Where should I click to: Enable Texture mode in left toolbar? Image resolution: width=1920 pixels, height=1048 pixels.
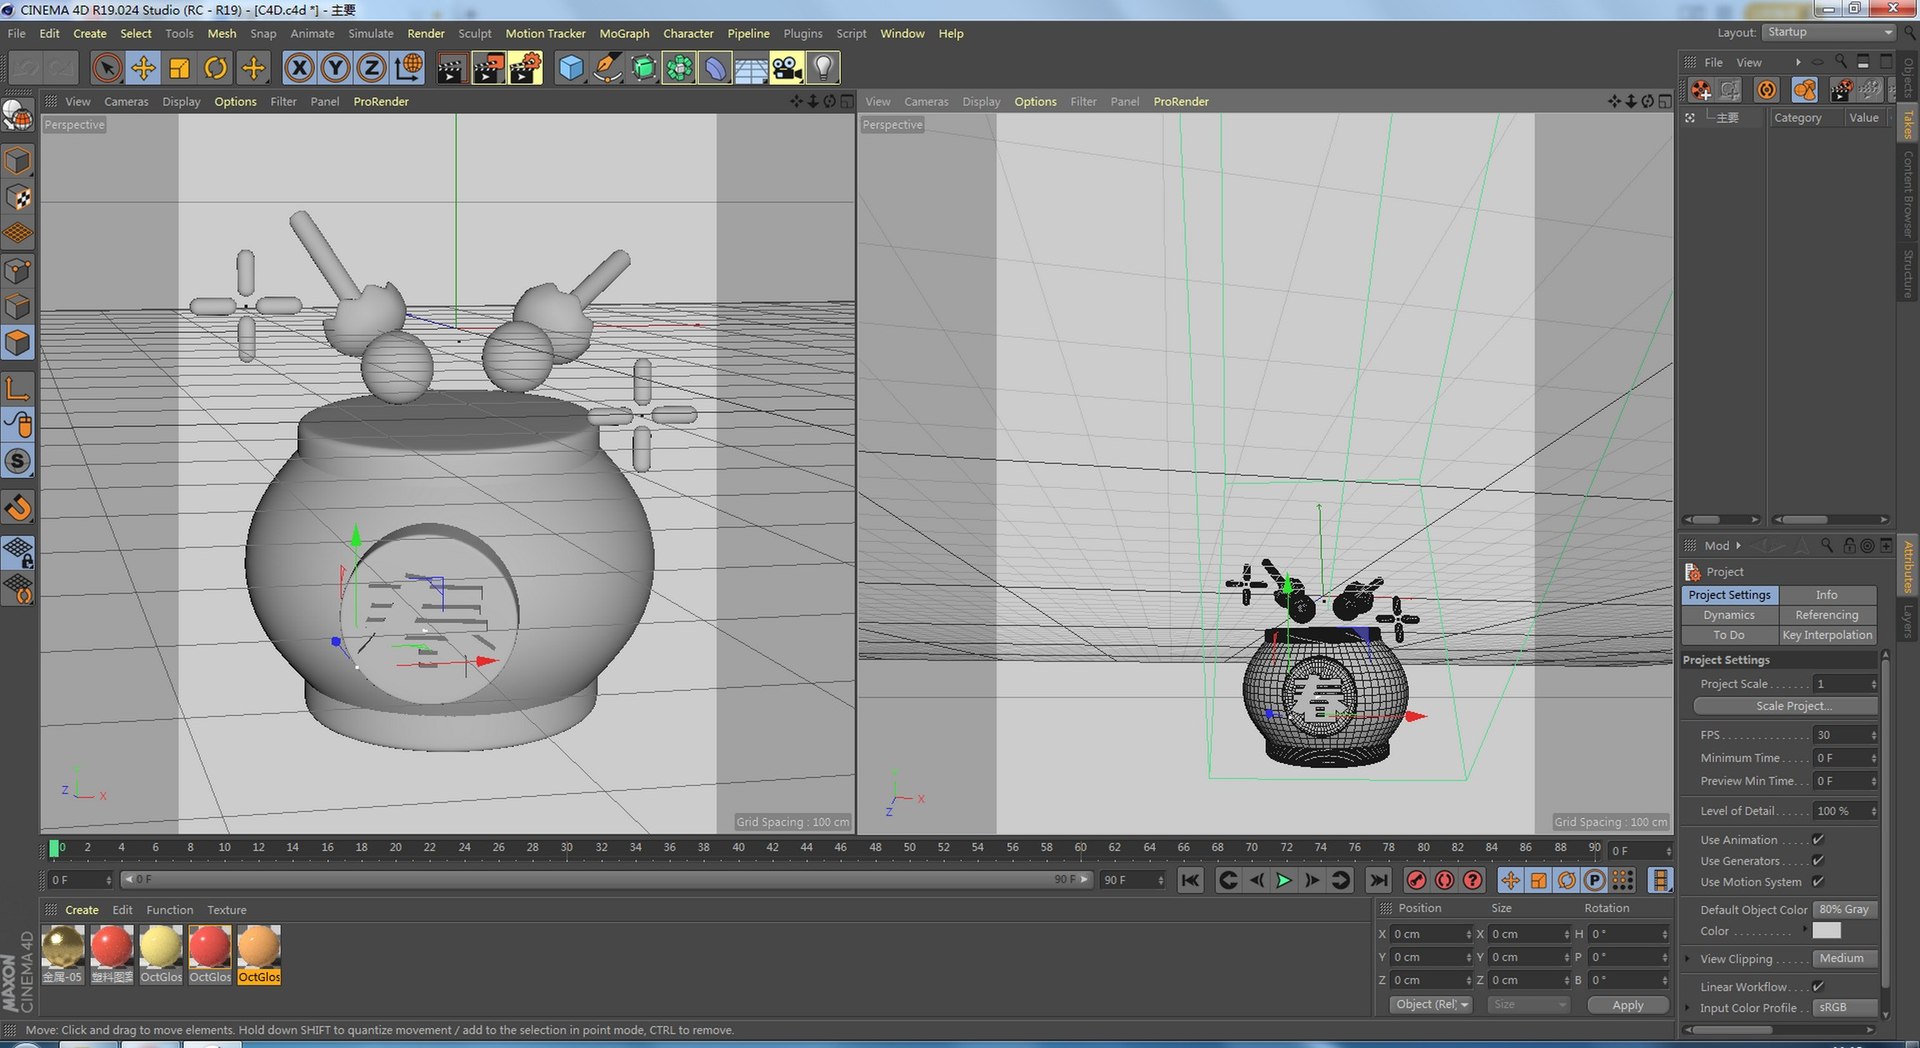18,197
